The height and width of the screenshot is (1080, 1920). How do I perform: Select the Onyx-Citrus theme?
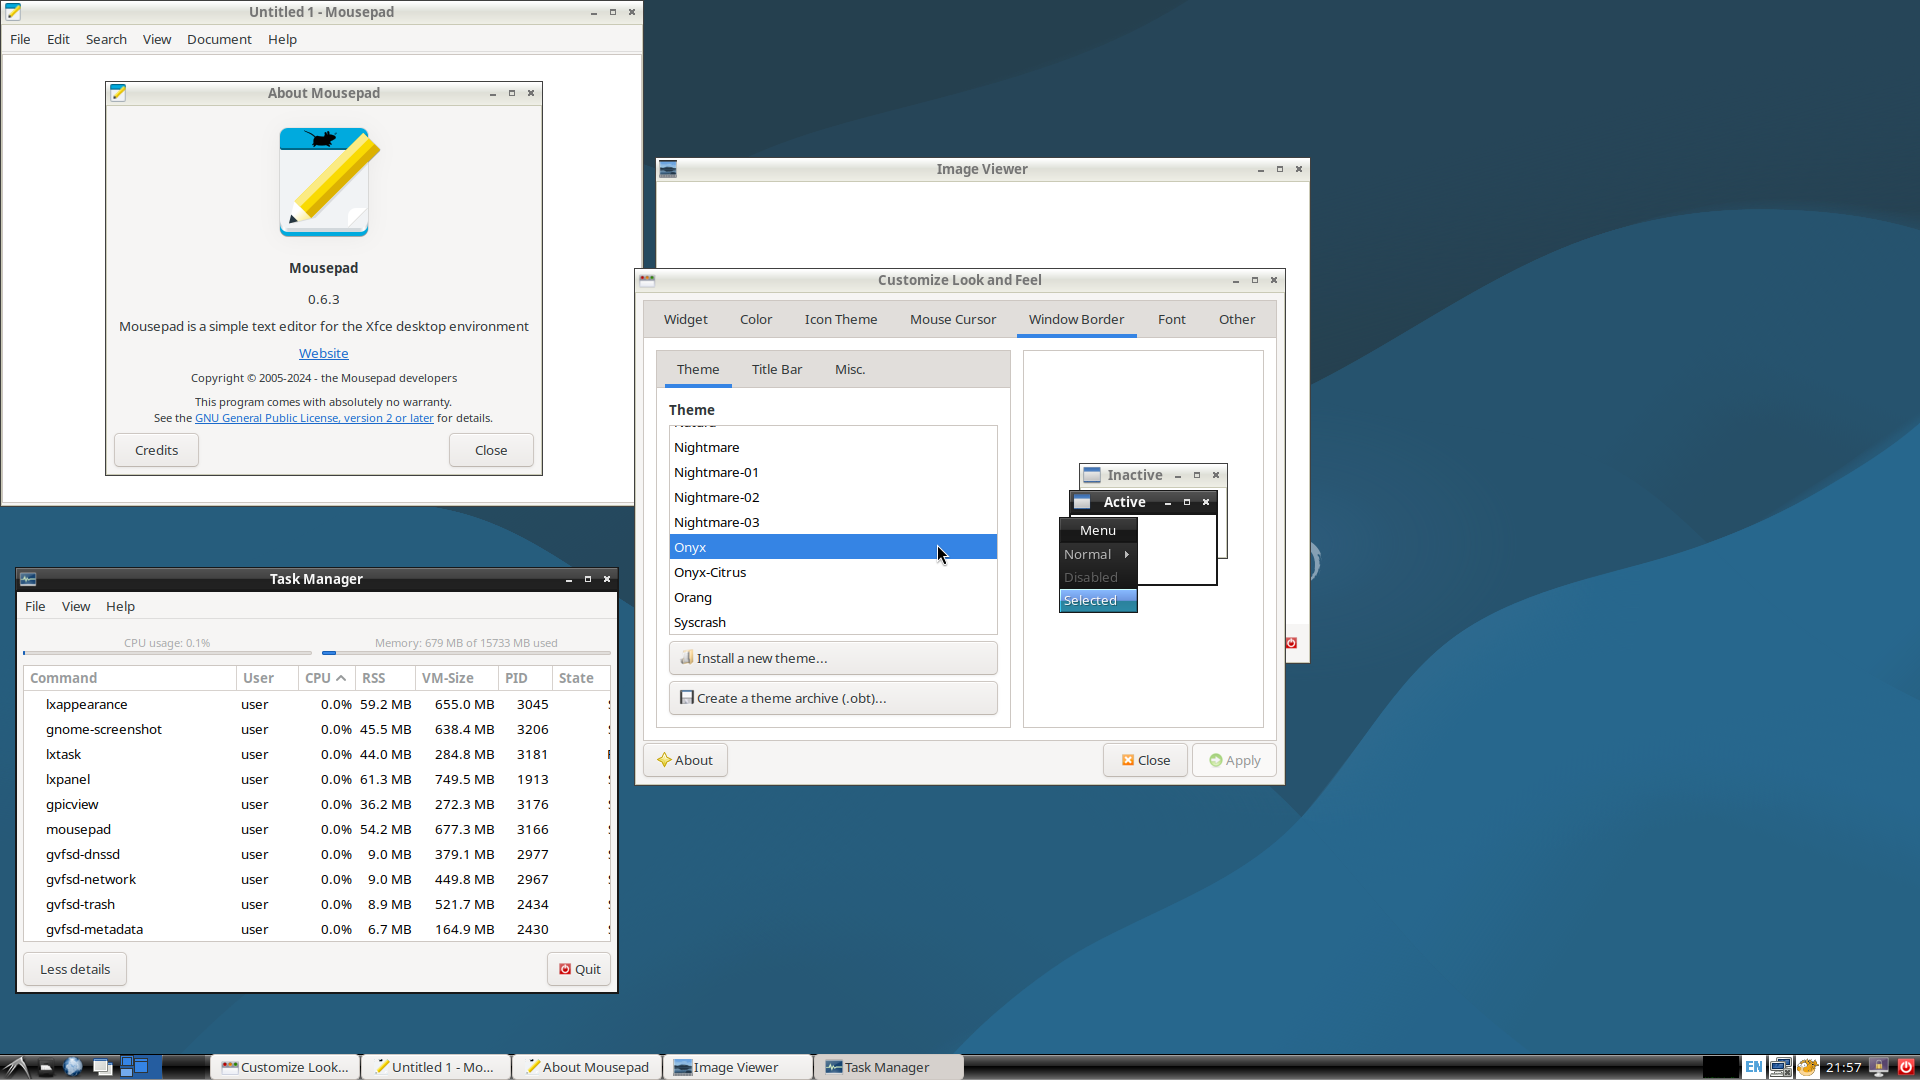833,572
